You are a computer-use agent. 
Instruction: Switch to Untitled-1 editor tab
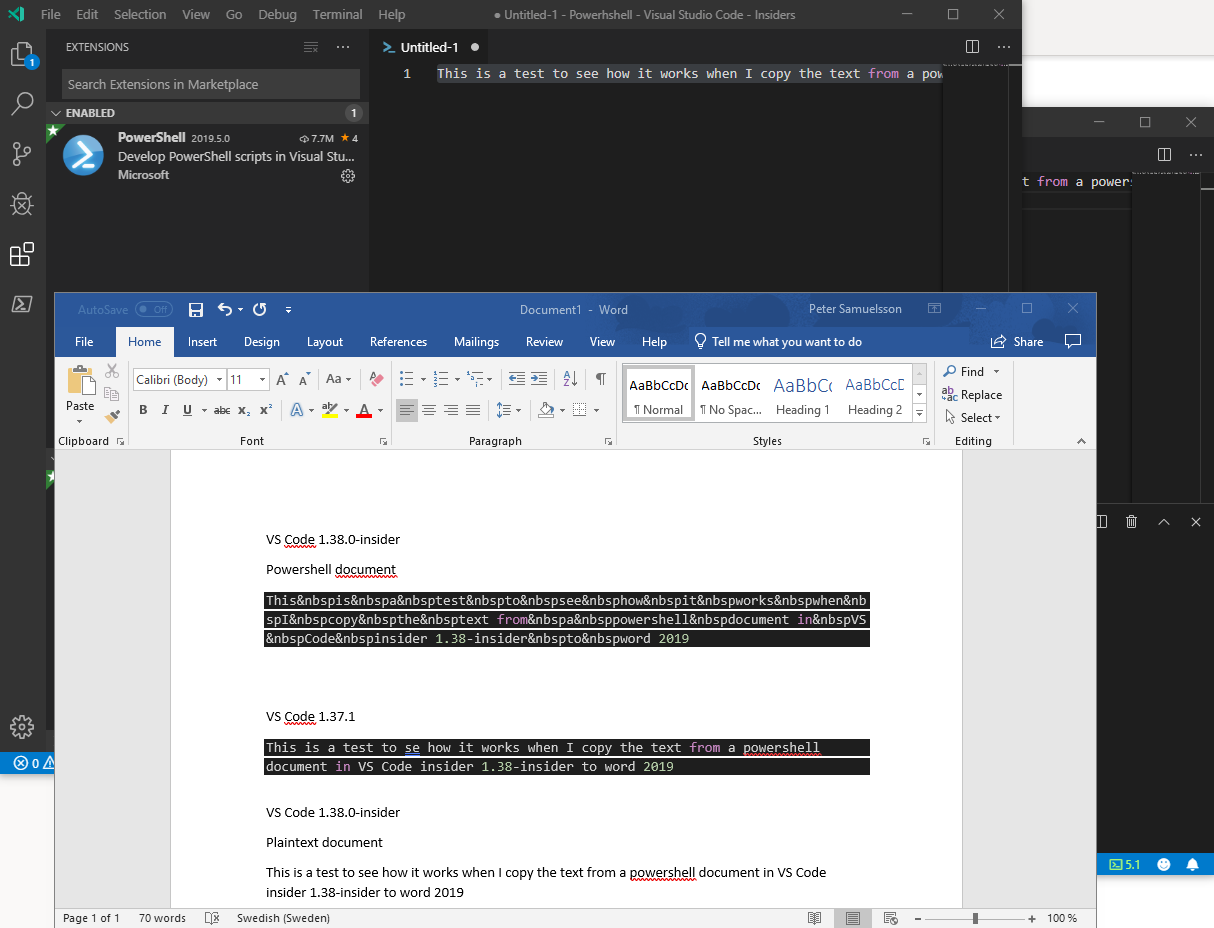point(429,47)
